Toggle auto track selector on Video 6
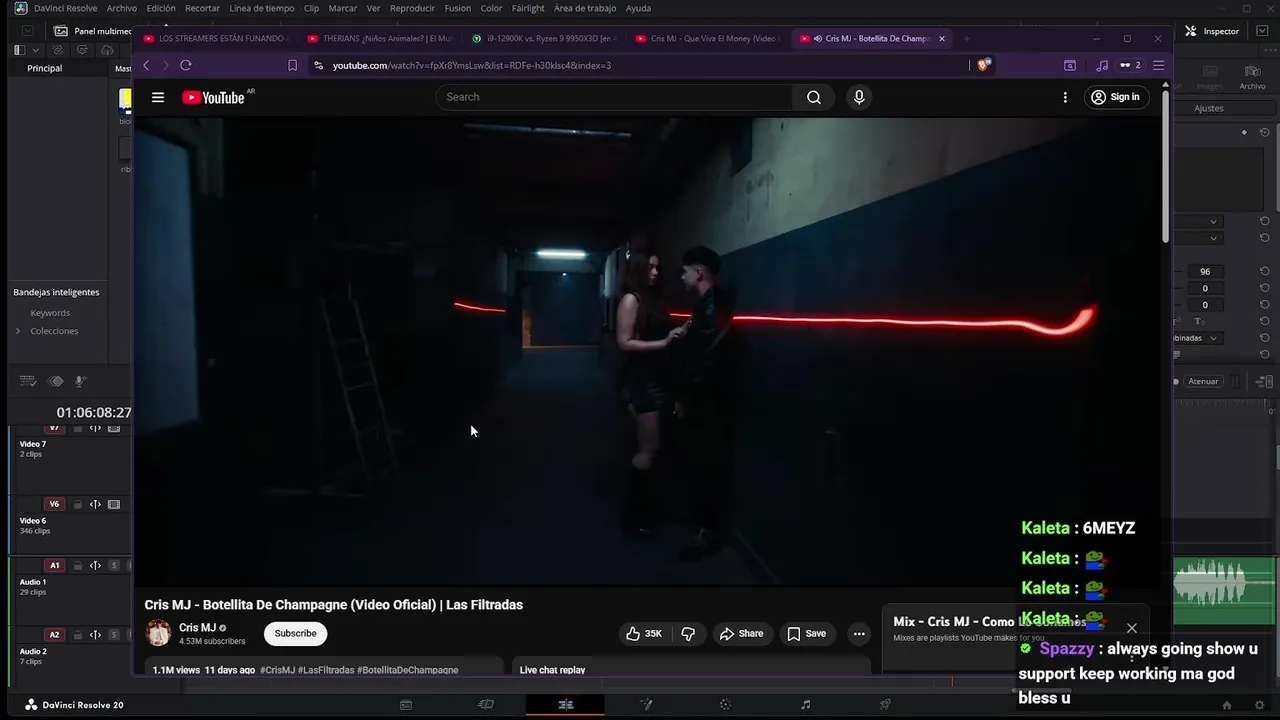 95,504
